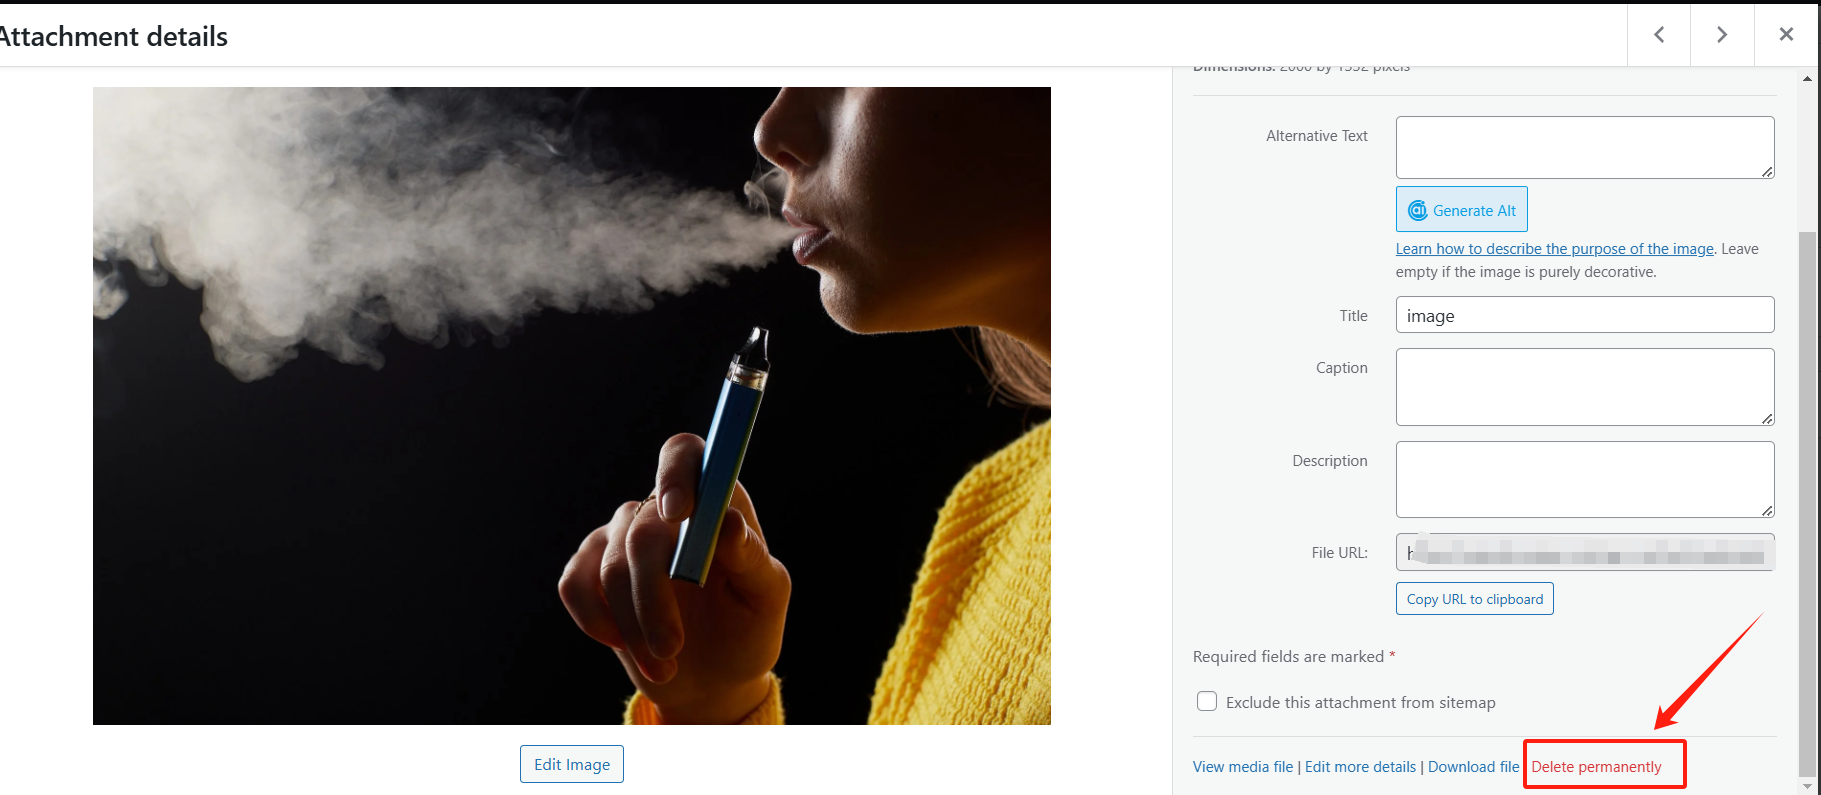Go to previous attachment with left chevron
Screen dimensions: 1821x795
click(x=1659, y=35)
